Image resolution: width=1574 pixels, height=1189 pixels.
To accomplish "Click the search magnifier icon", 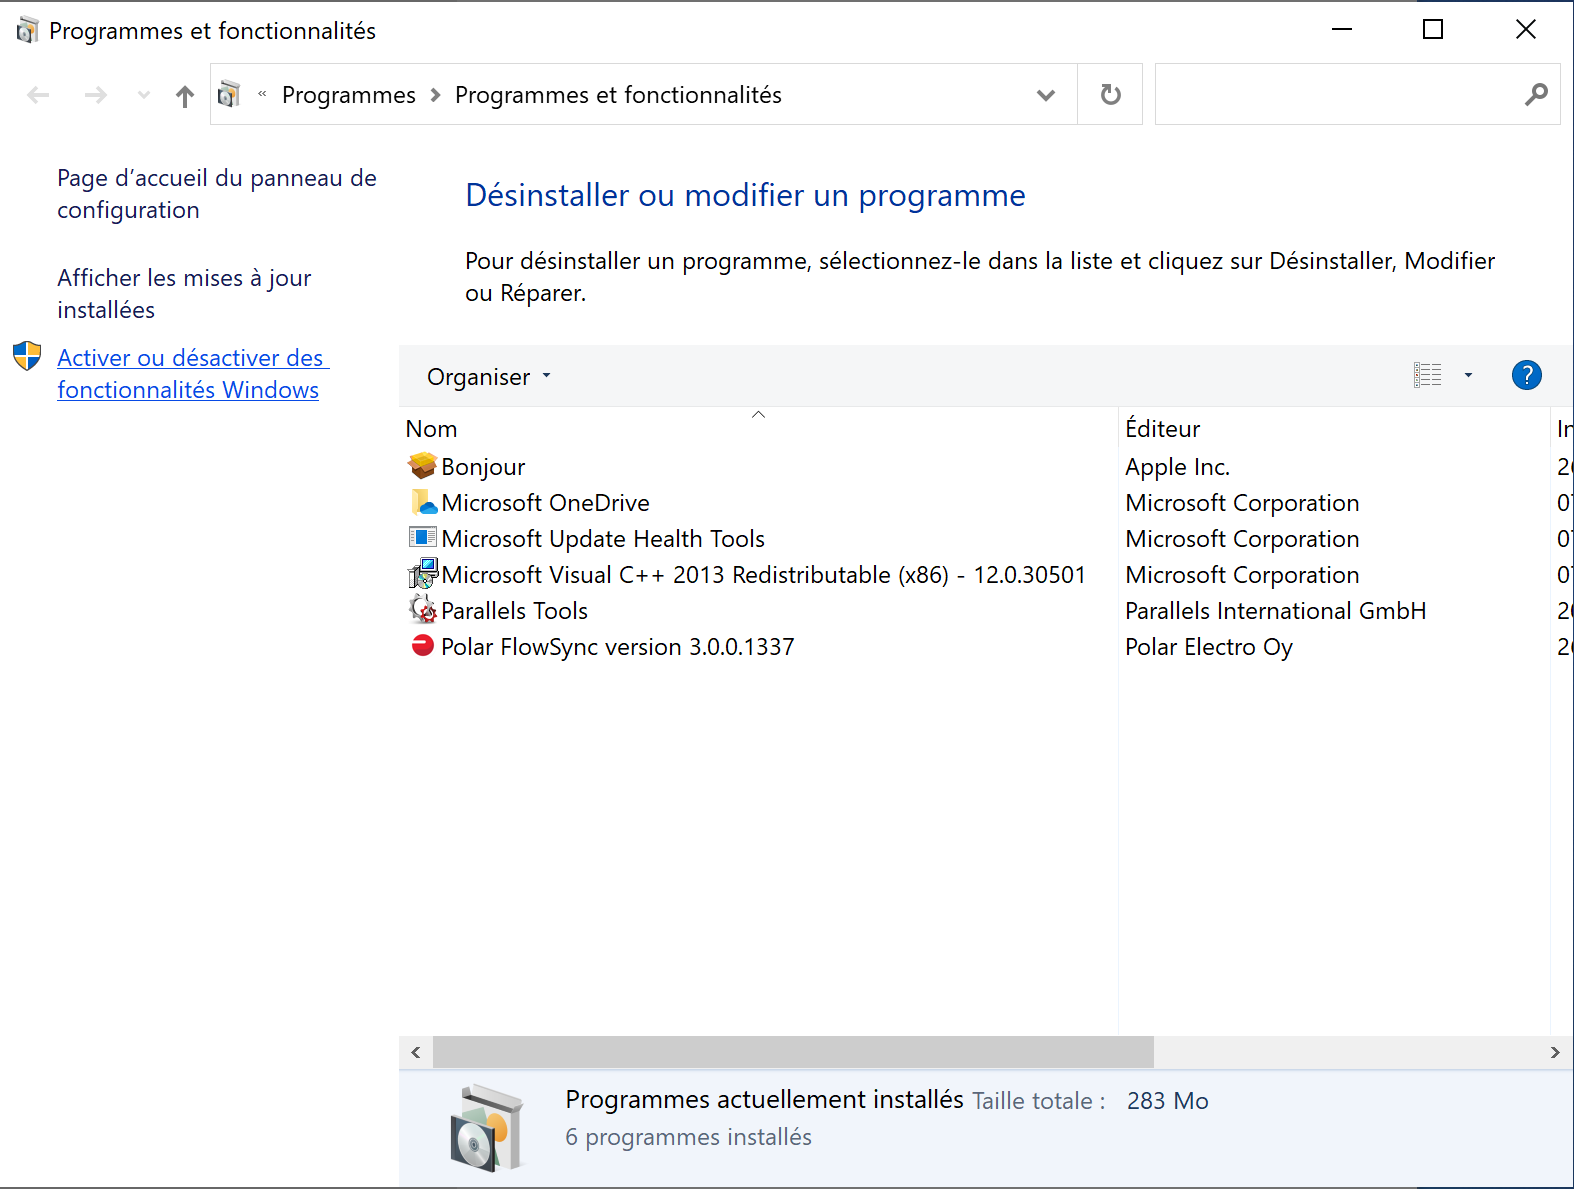I will tap(1536, 95).
